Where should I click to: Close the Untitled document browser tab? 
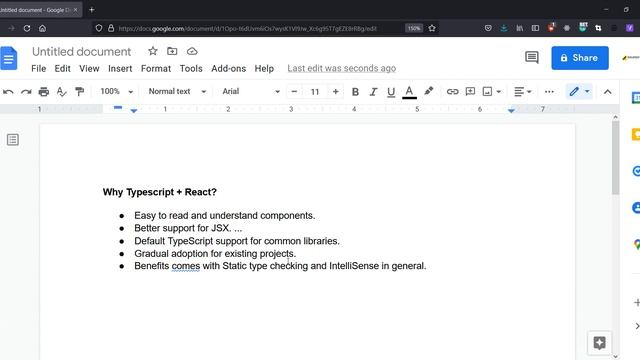(76, 10)
